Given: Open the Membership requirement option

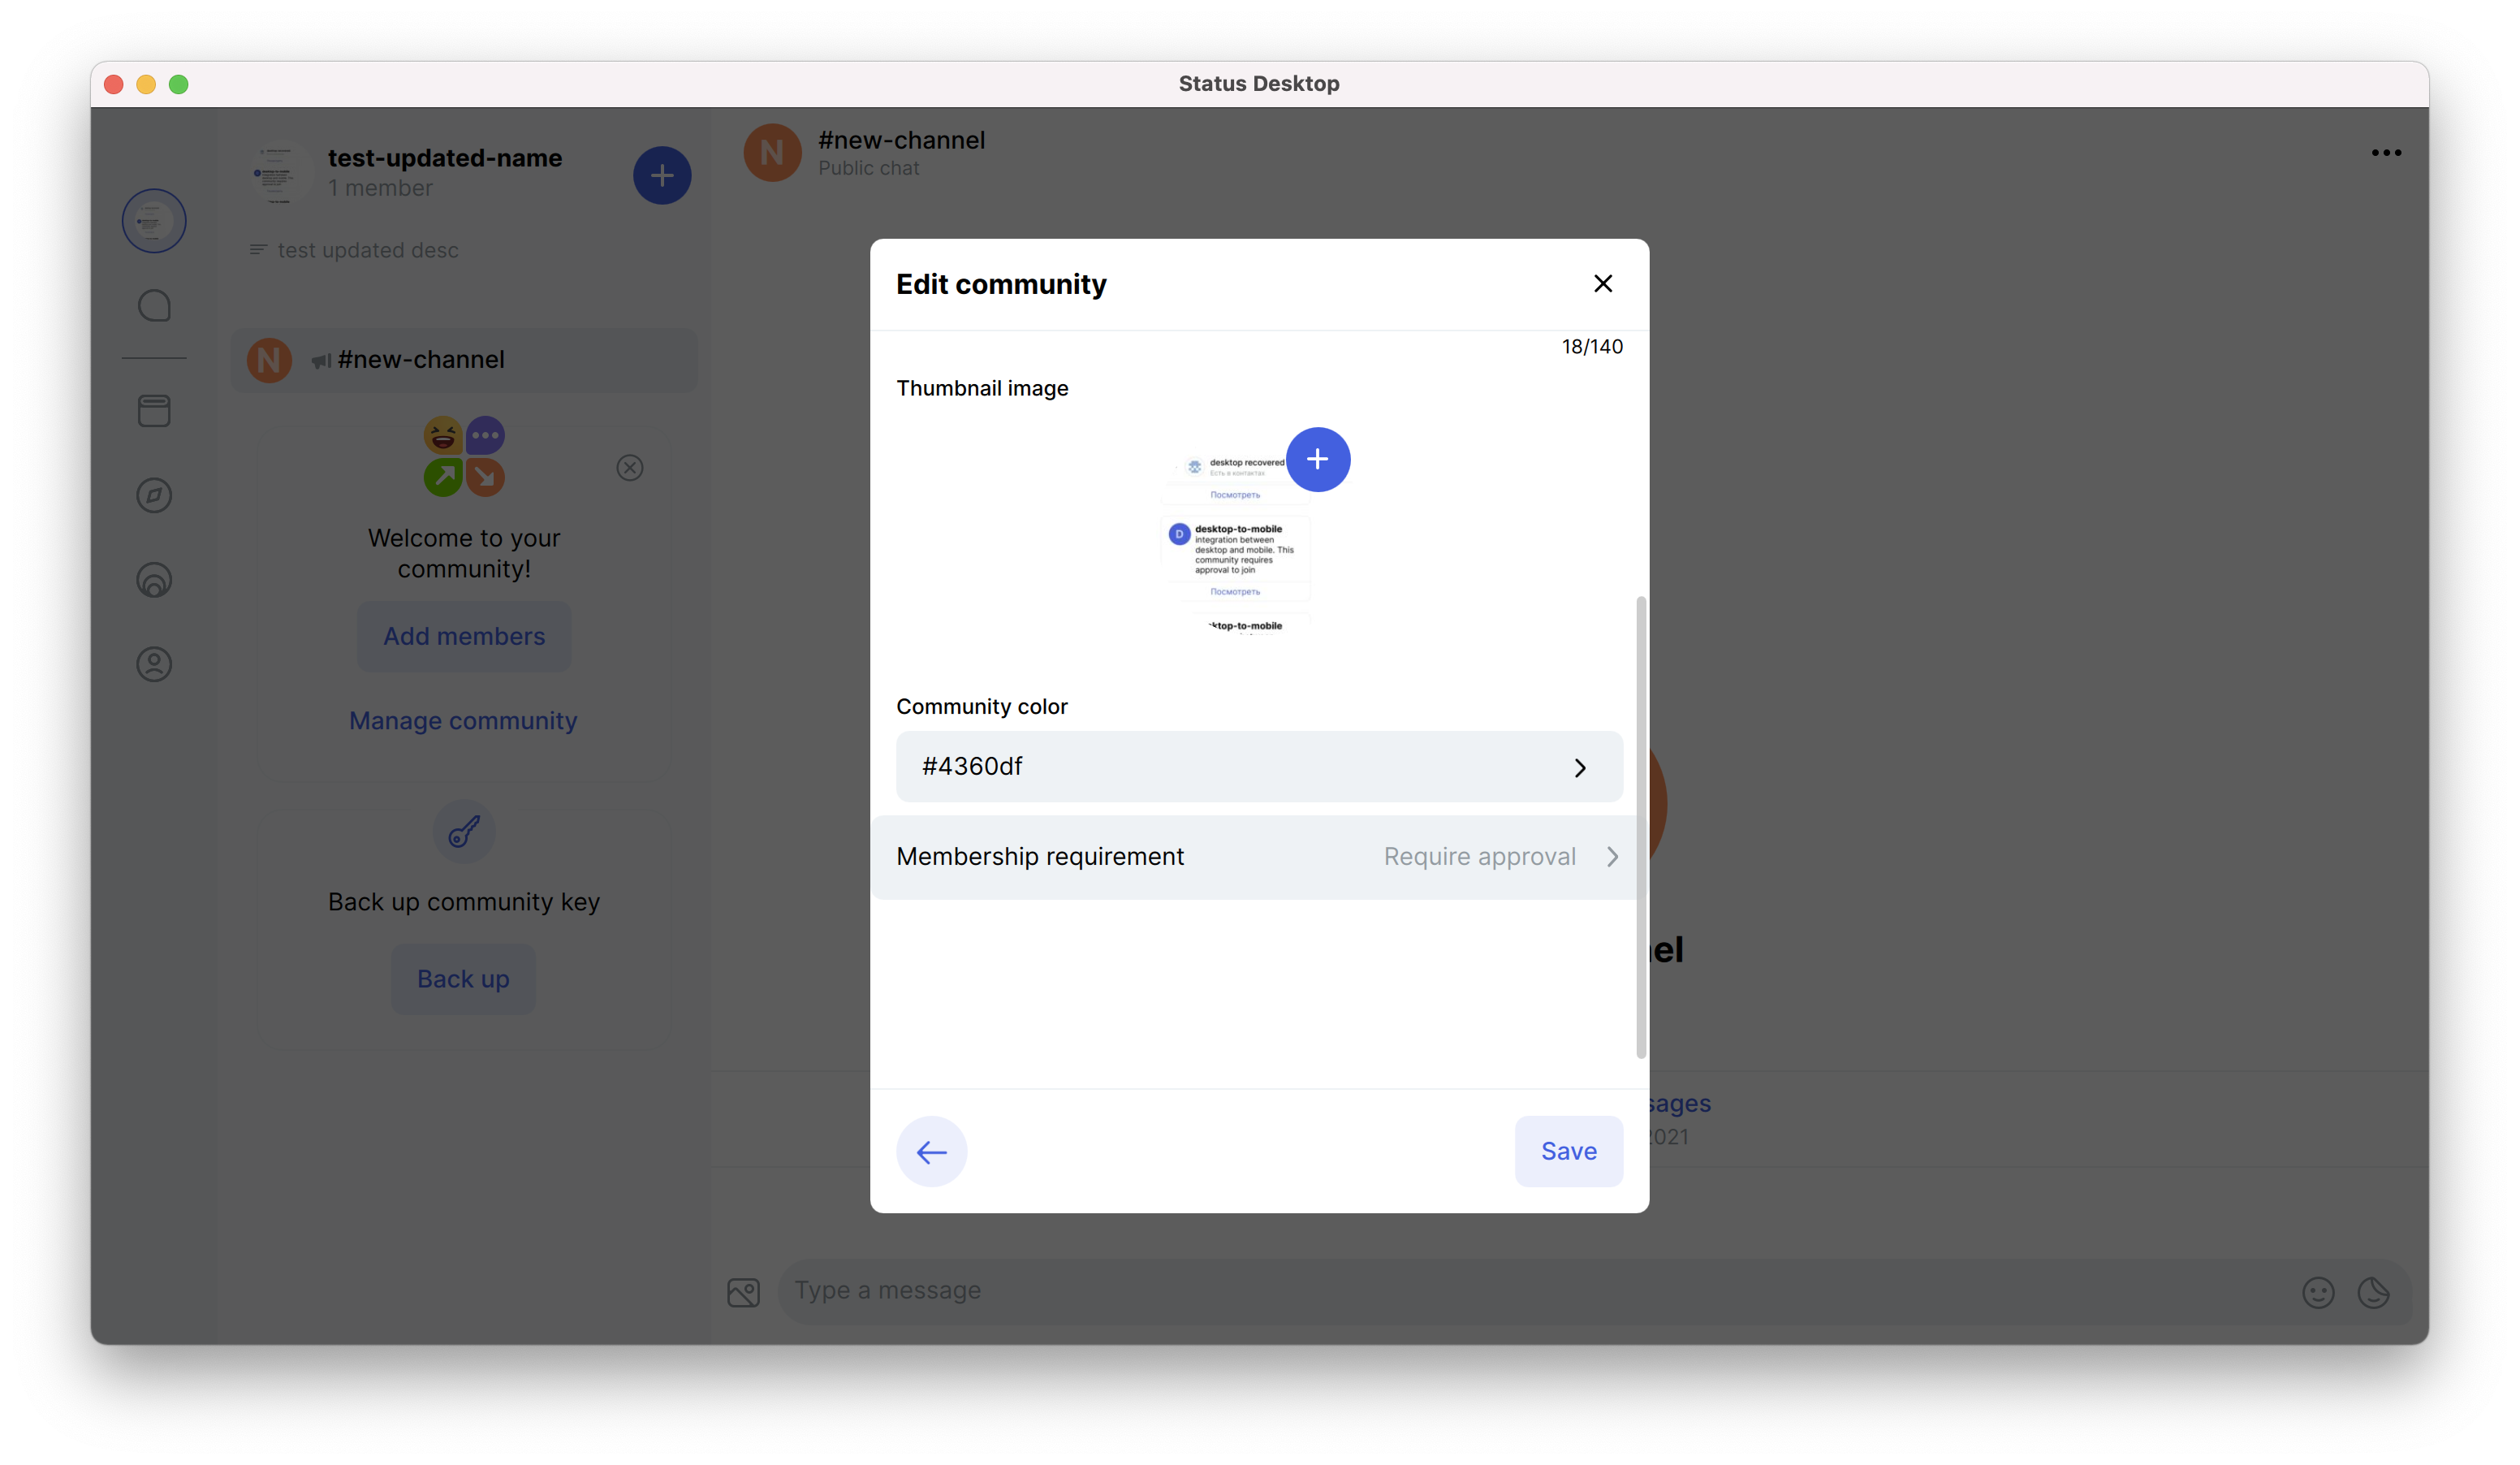Looking at the screenshot, I should [1040, 857].
